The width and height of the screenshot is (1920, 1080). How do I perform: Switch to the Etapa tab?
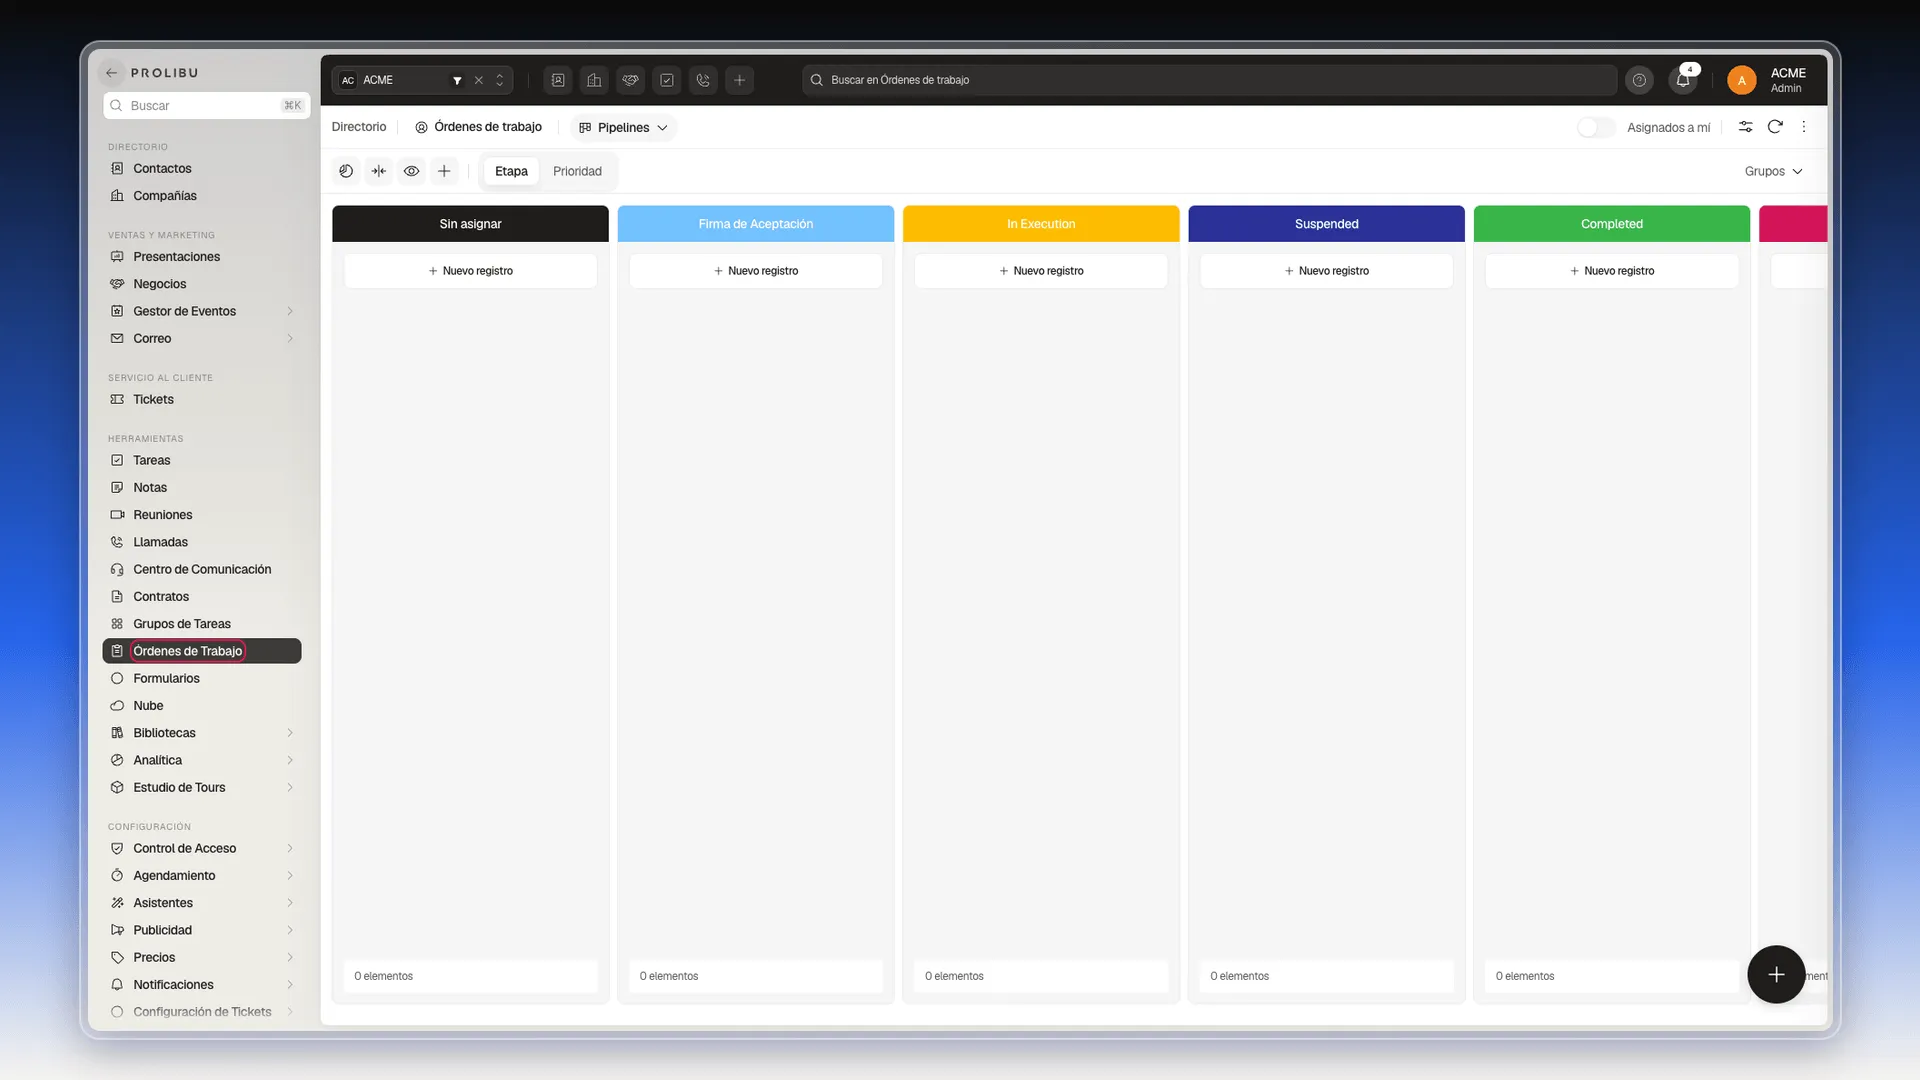pos(511,171)
